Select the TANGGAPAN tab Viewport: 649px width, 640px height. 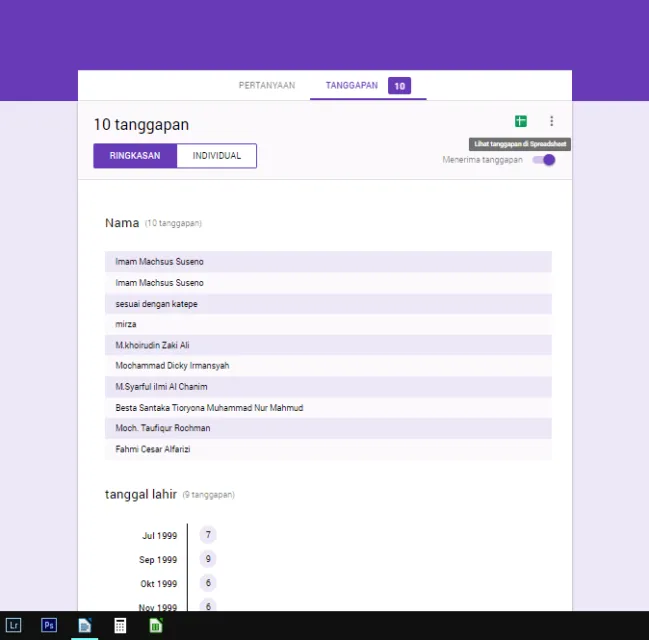point(351,86)
